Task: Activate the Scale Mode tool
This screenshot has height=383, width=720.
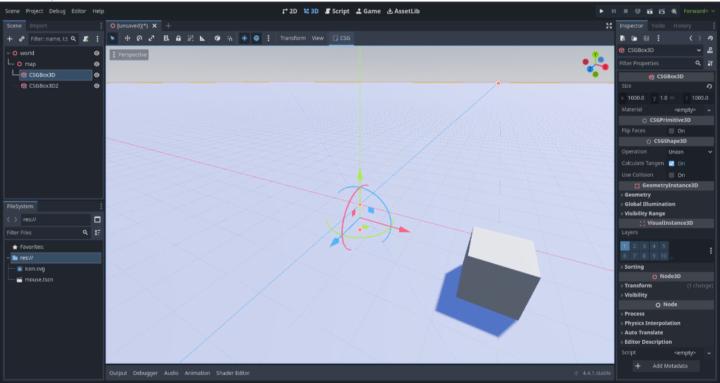Action: [151, 38]
